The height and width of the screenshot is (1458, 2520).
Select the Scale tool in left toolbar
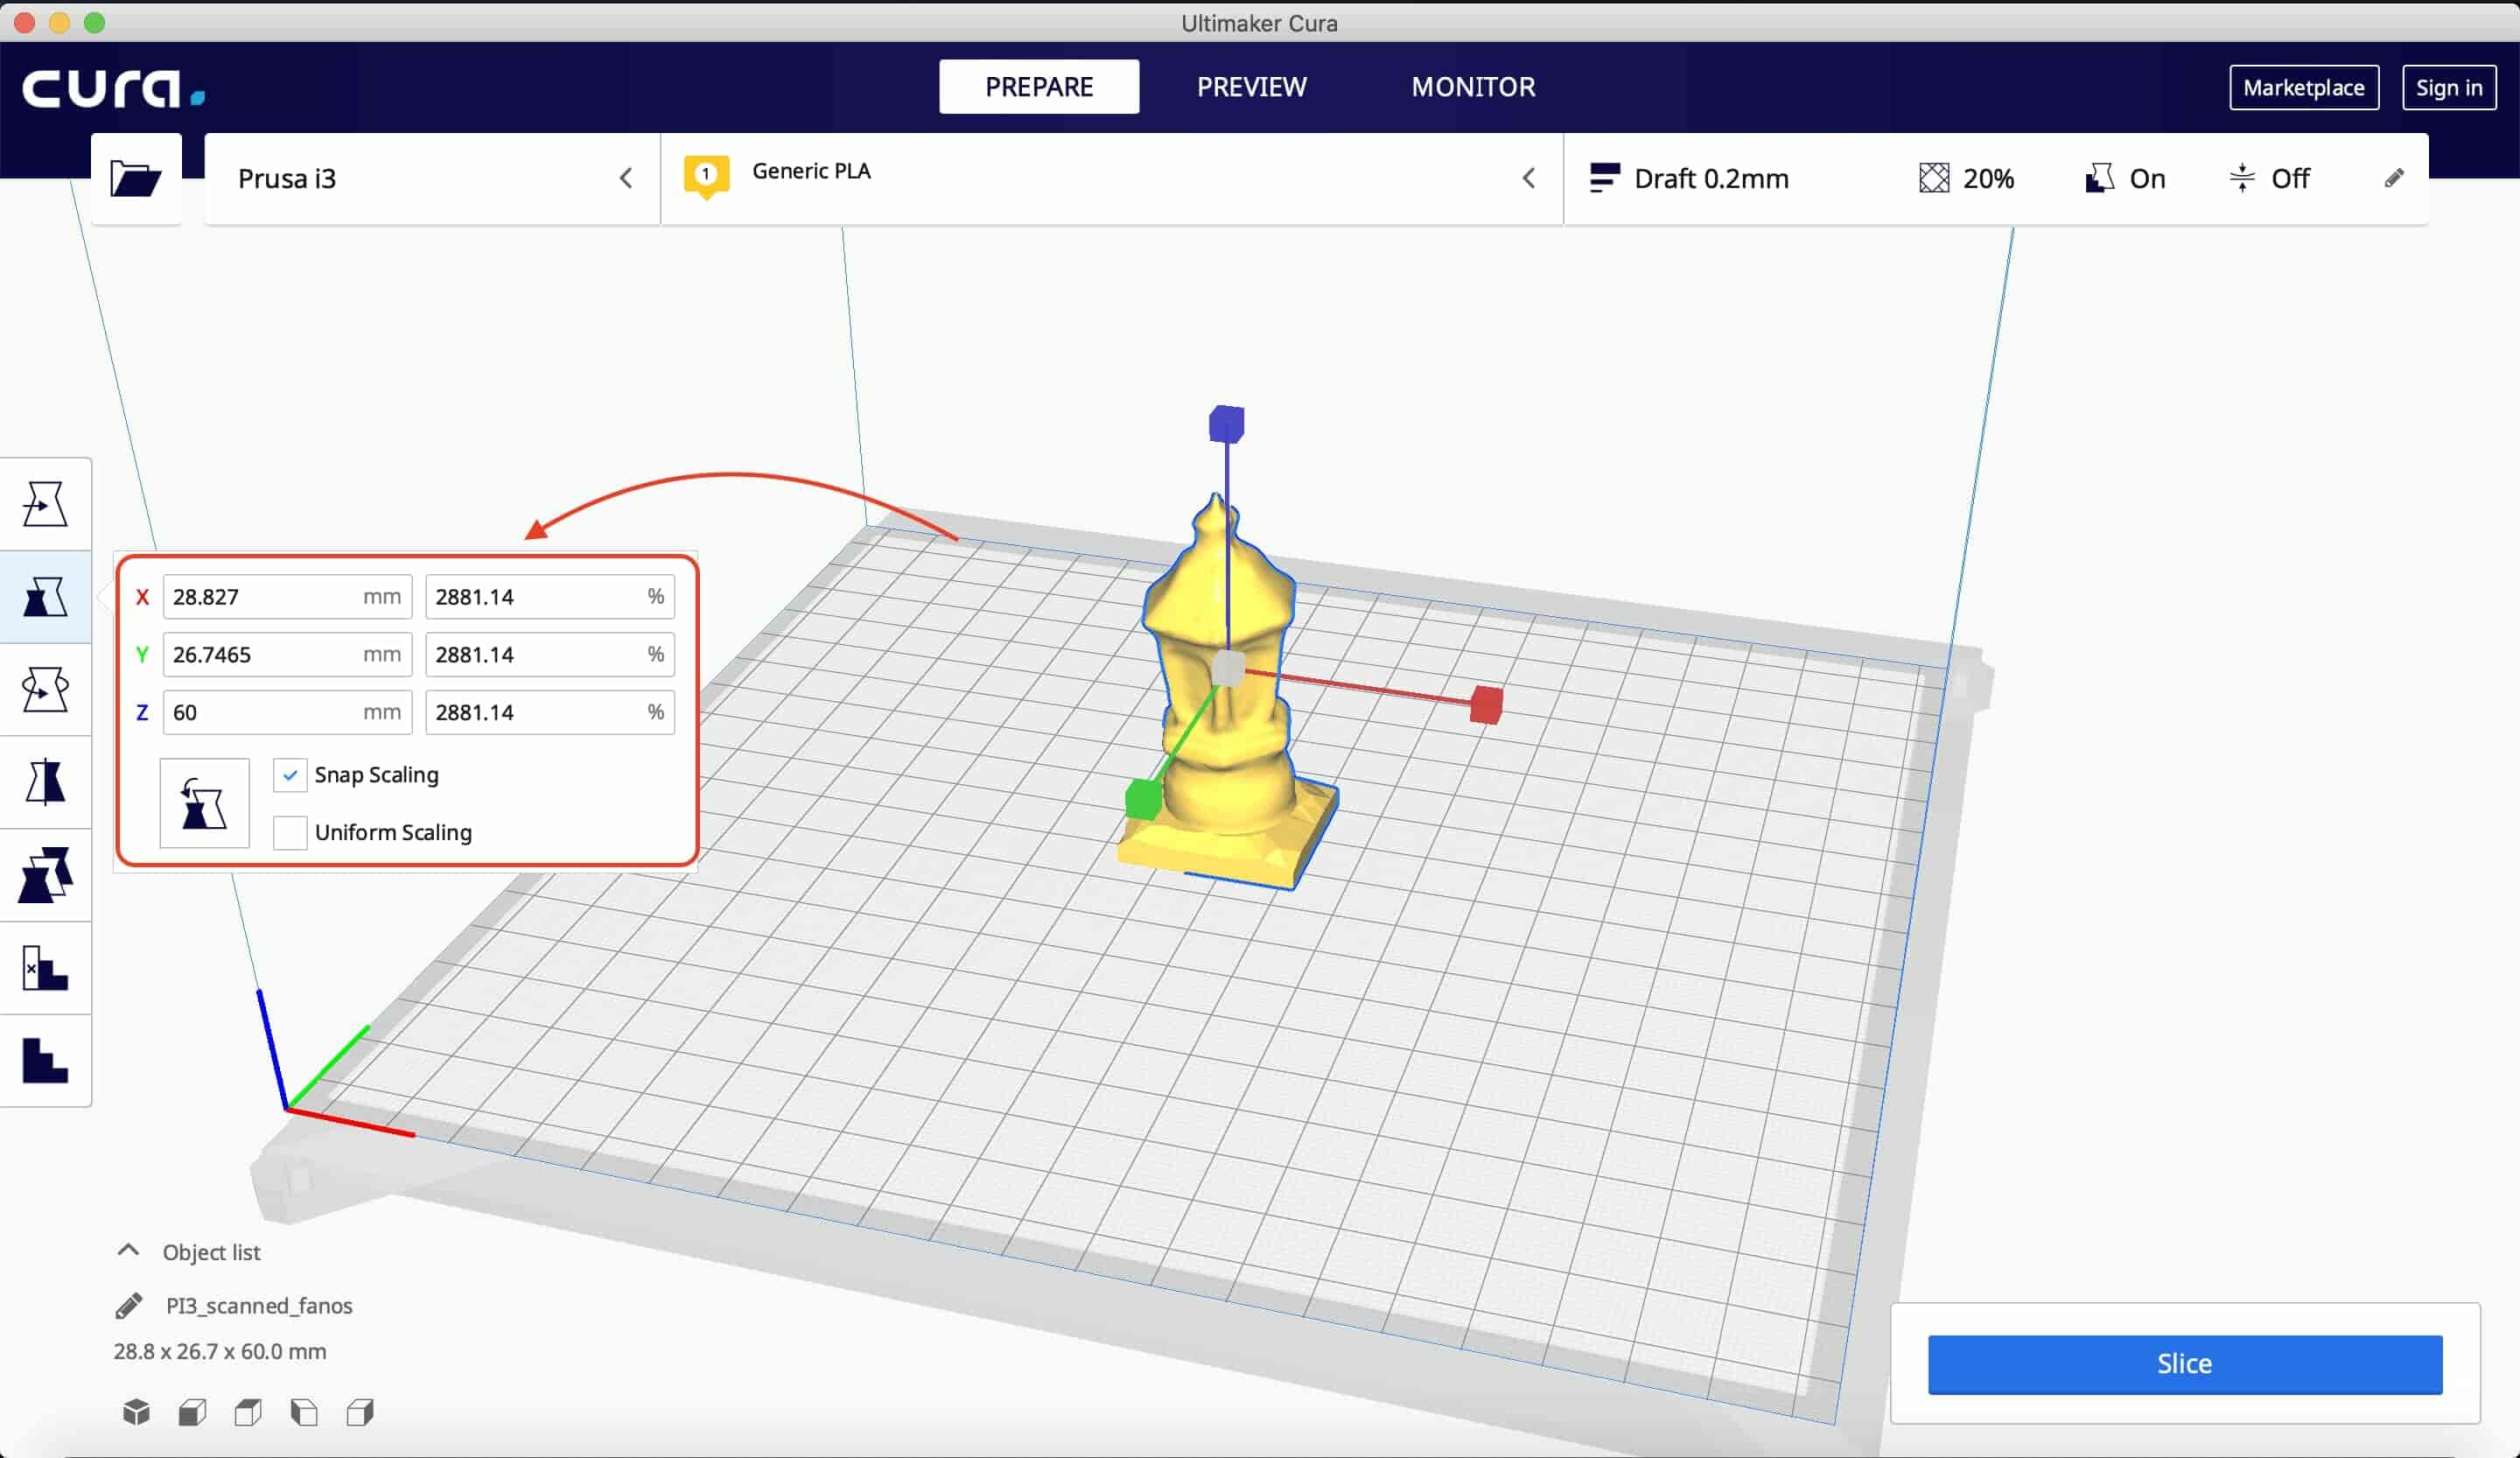pyautogui.click(x=45, y=597)
